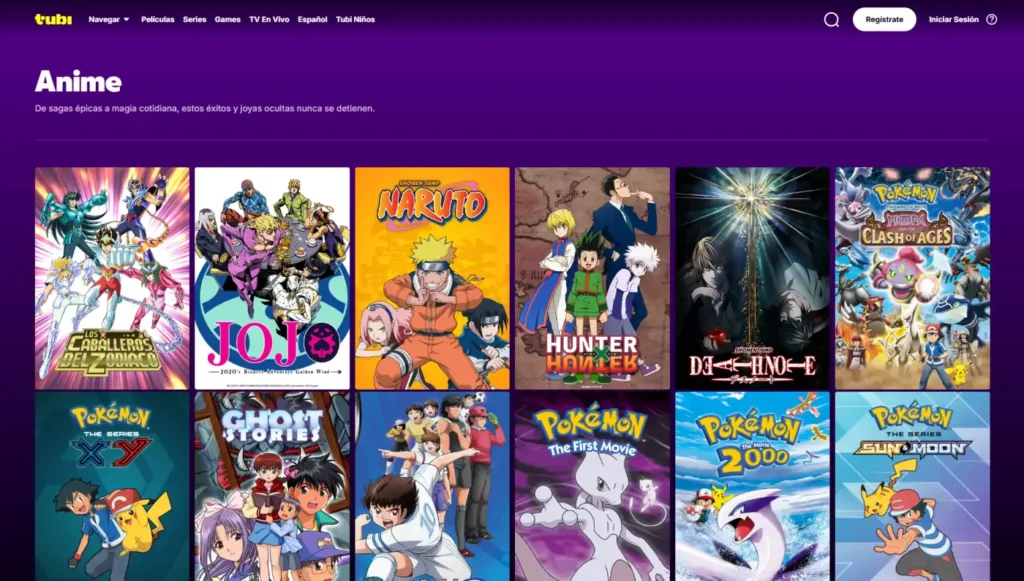1024x581 pixels.
Task: Open the help question mark icon
Action: coord(991,20)
